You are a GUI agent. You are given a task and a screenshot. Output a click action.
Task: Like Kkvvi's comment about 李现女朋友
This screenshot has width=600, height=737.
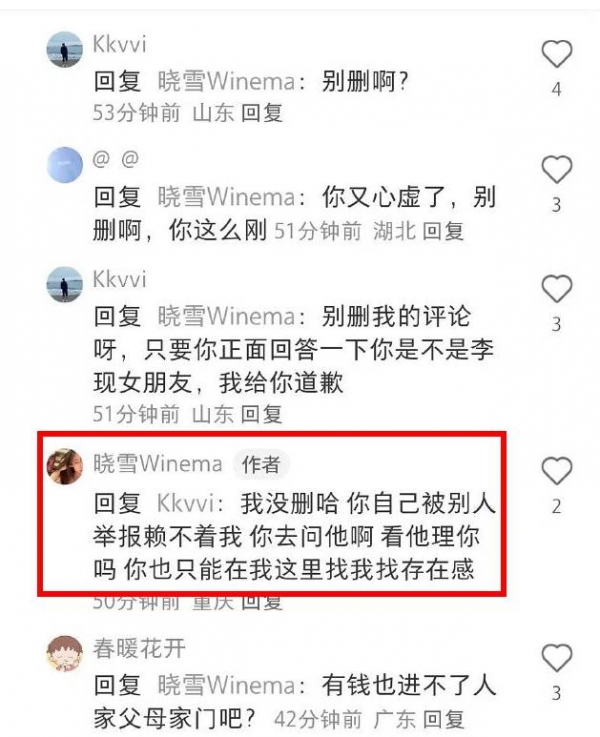pos(557,289)
